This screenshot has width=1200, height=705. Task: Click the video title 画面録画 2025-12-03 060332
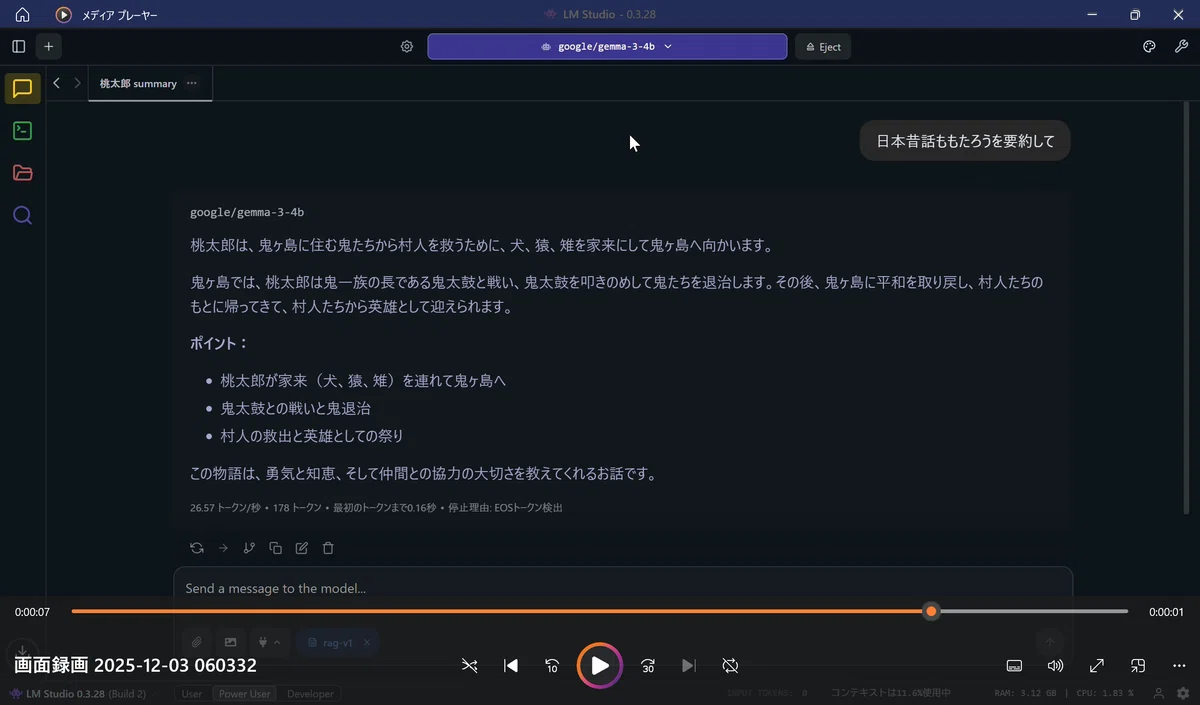tap(136, 665)
